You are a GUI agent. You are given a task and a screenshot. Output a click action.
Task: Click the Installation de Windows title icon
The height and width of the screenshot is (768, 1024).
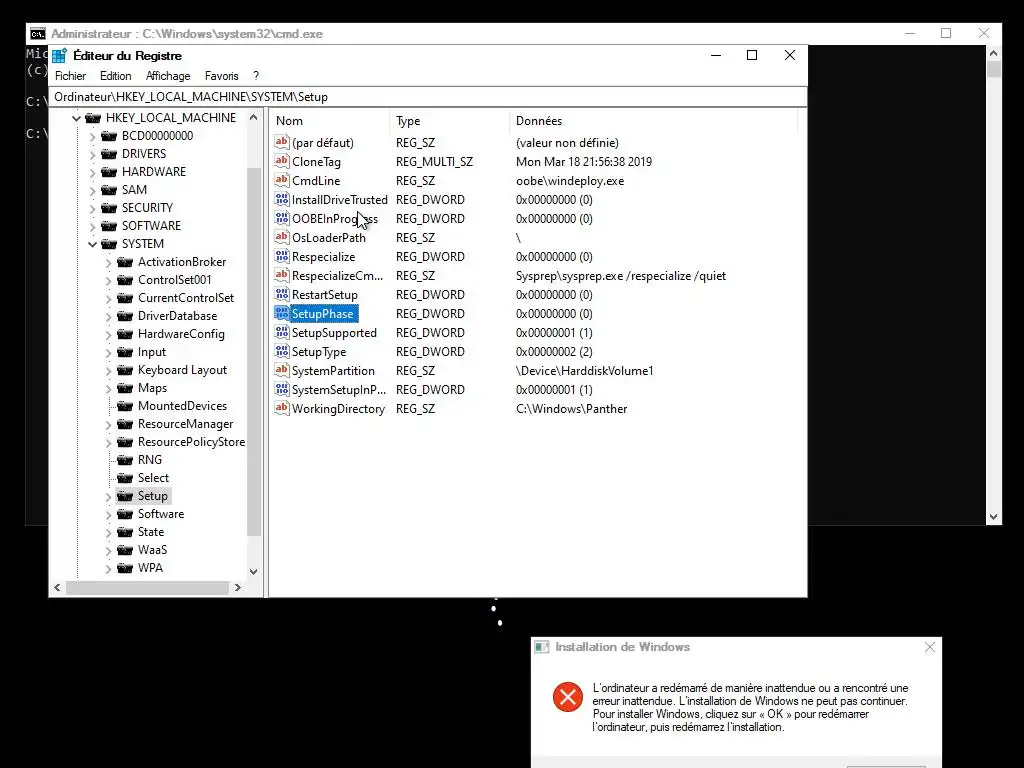pos(541,647)
